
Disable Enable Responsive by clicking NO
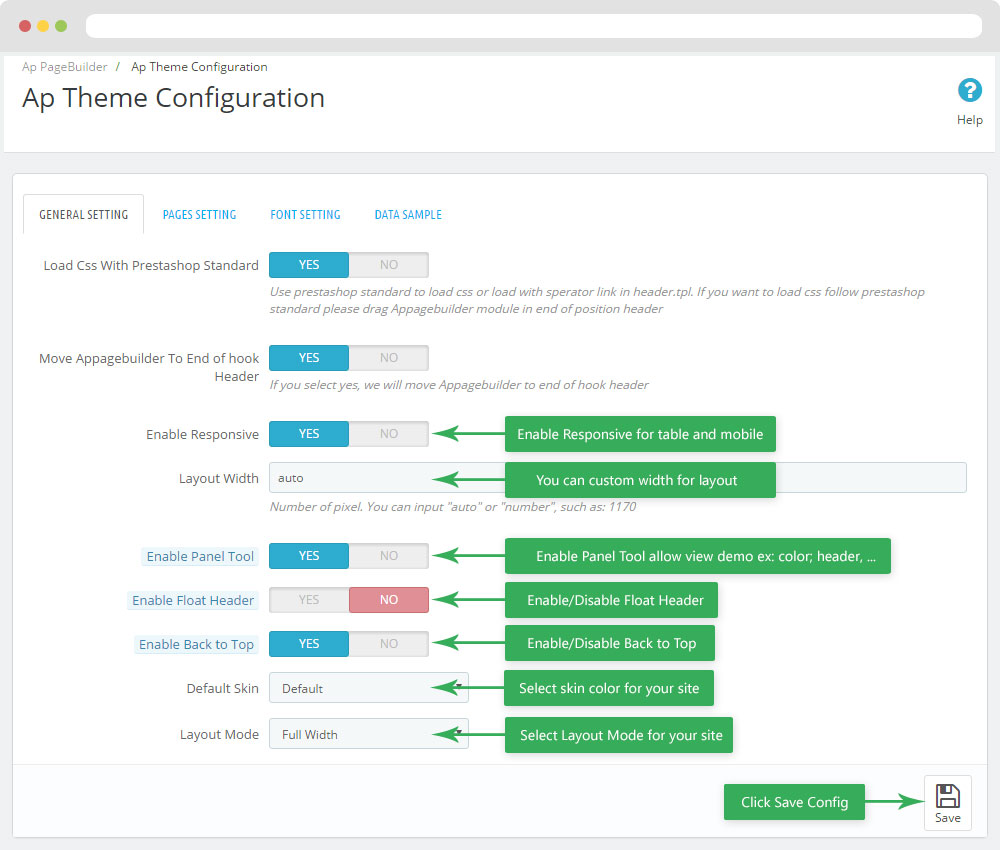[388, 434]
